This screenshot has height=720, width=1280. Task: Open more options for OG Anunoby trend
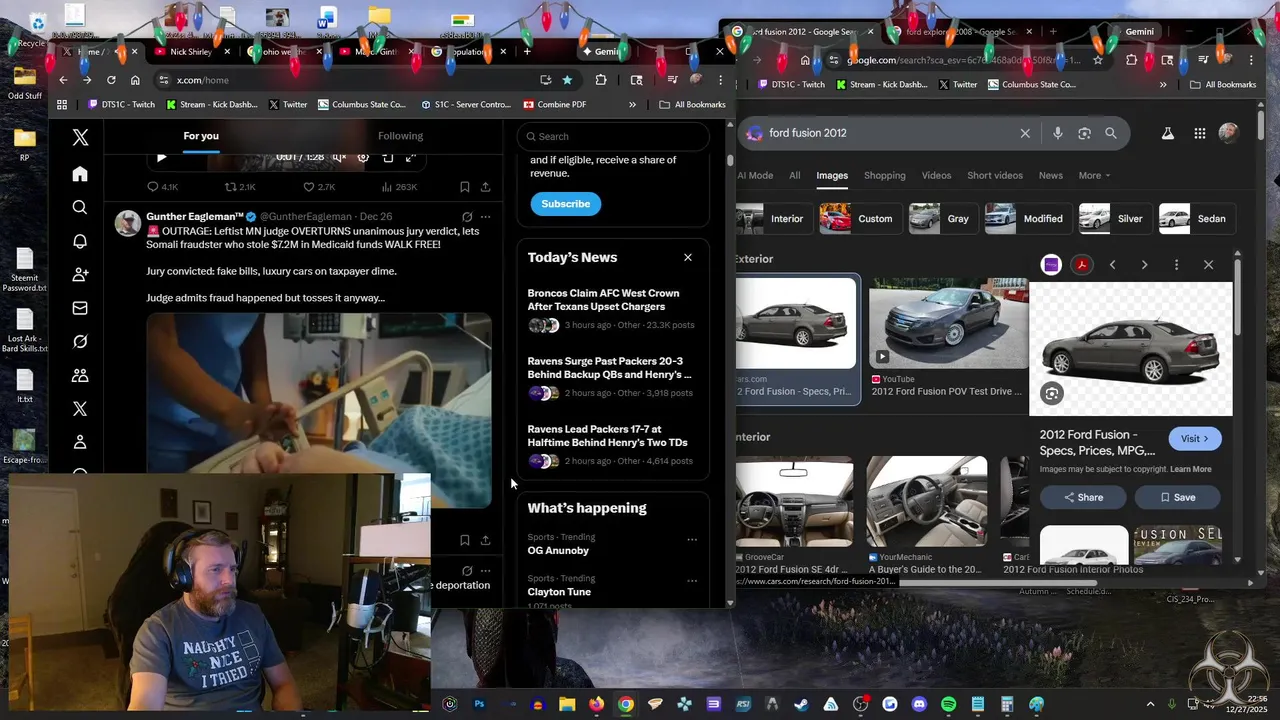click(692, 539)
